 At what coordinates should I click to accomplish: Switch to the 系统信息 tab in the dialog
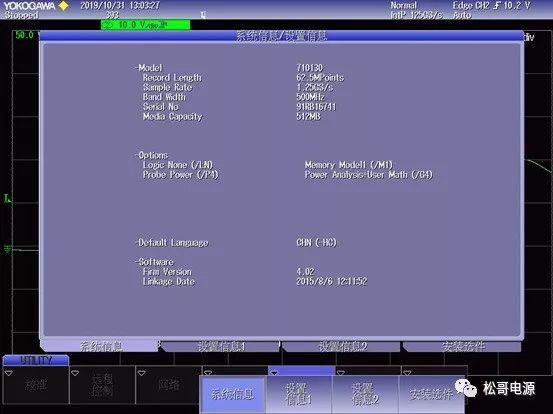point(100,346)
